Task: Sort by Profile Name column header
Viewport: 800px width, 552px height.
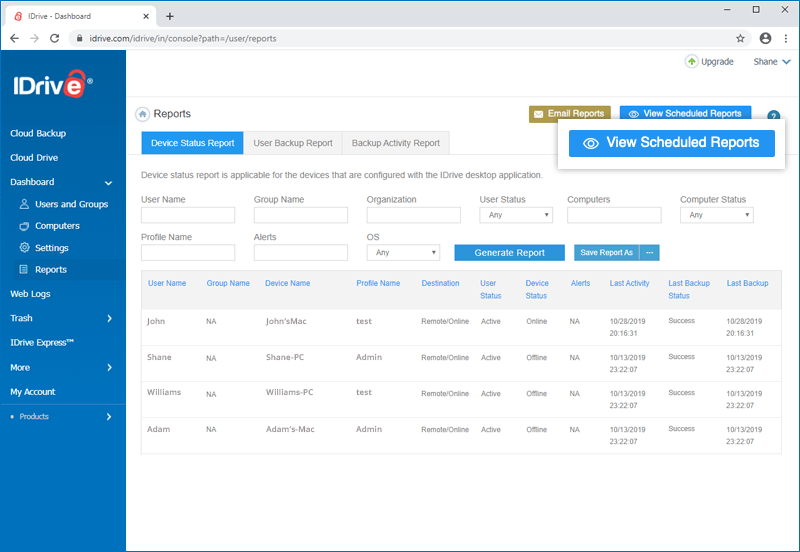Action: pos(378,283)
